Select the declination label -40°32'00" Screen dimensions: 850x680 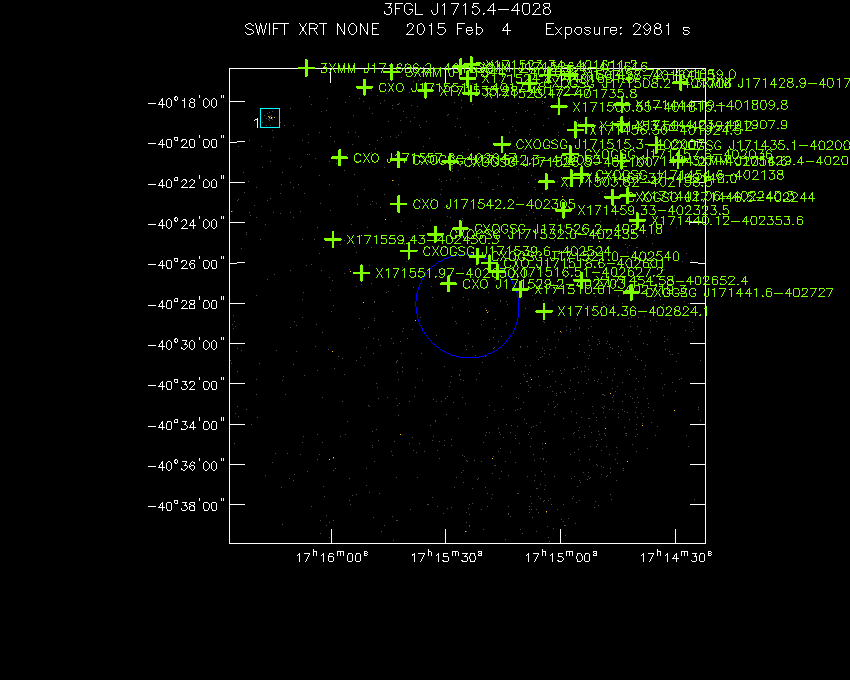(x=186, y=384)
